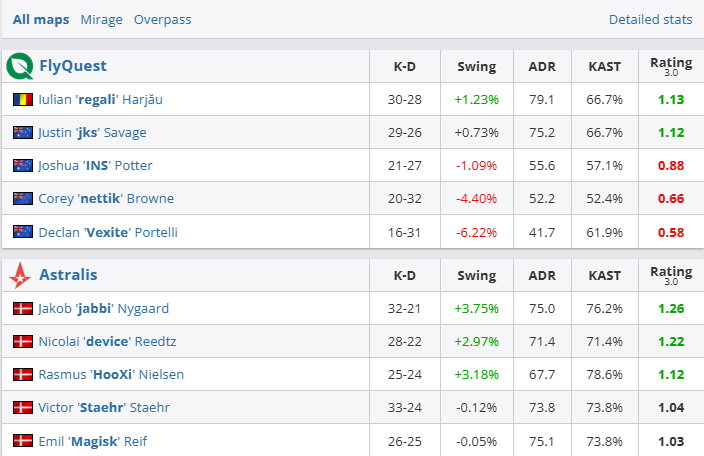This screenshot has height=456, width=704.
Task: Click the Romanian flag beside regali
Action: click(x=23, y=100)
